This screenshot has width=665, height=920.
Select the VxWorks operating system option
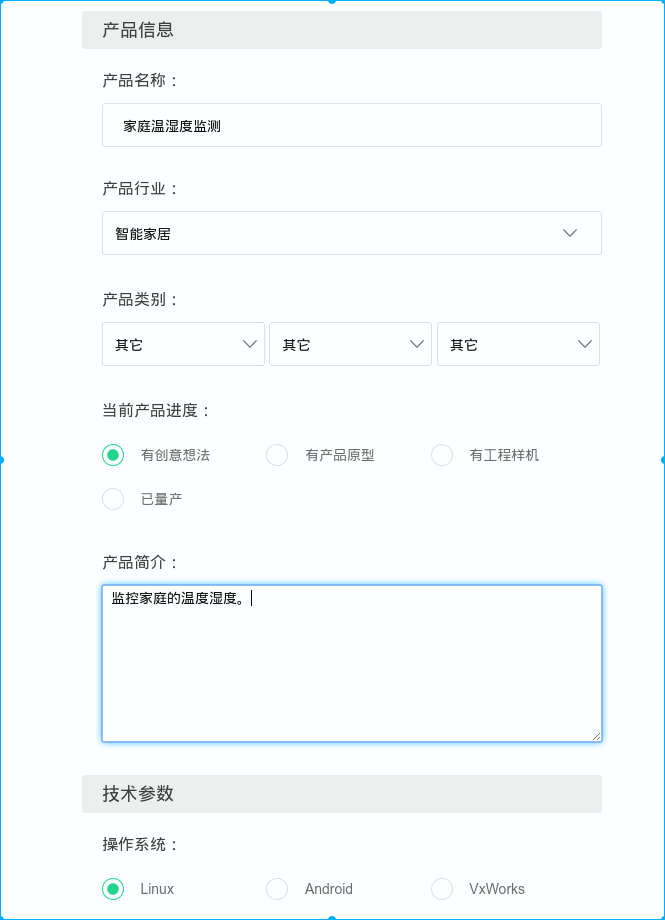pyautogui.click(x=442, y=889)
